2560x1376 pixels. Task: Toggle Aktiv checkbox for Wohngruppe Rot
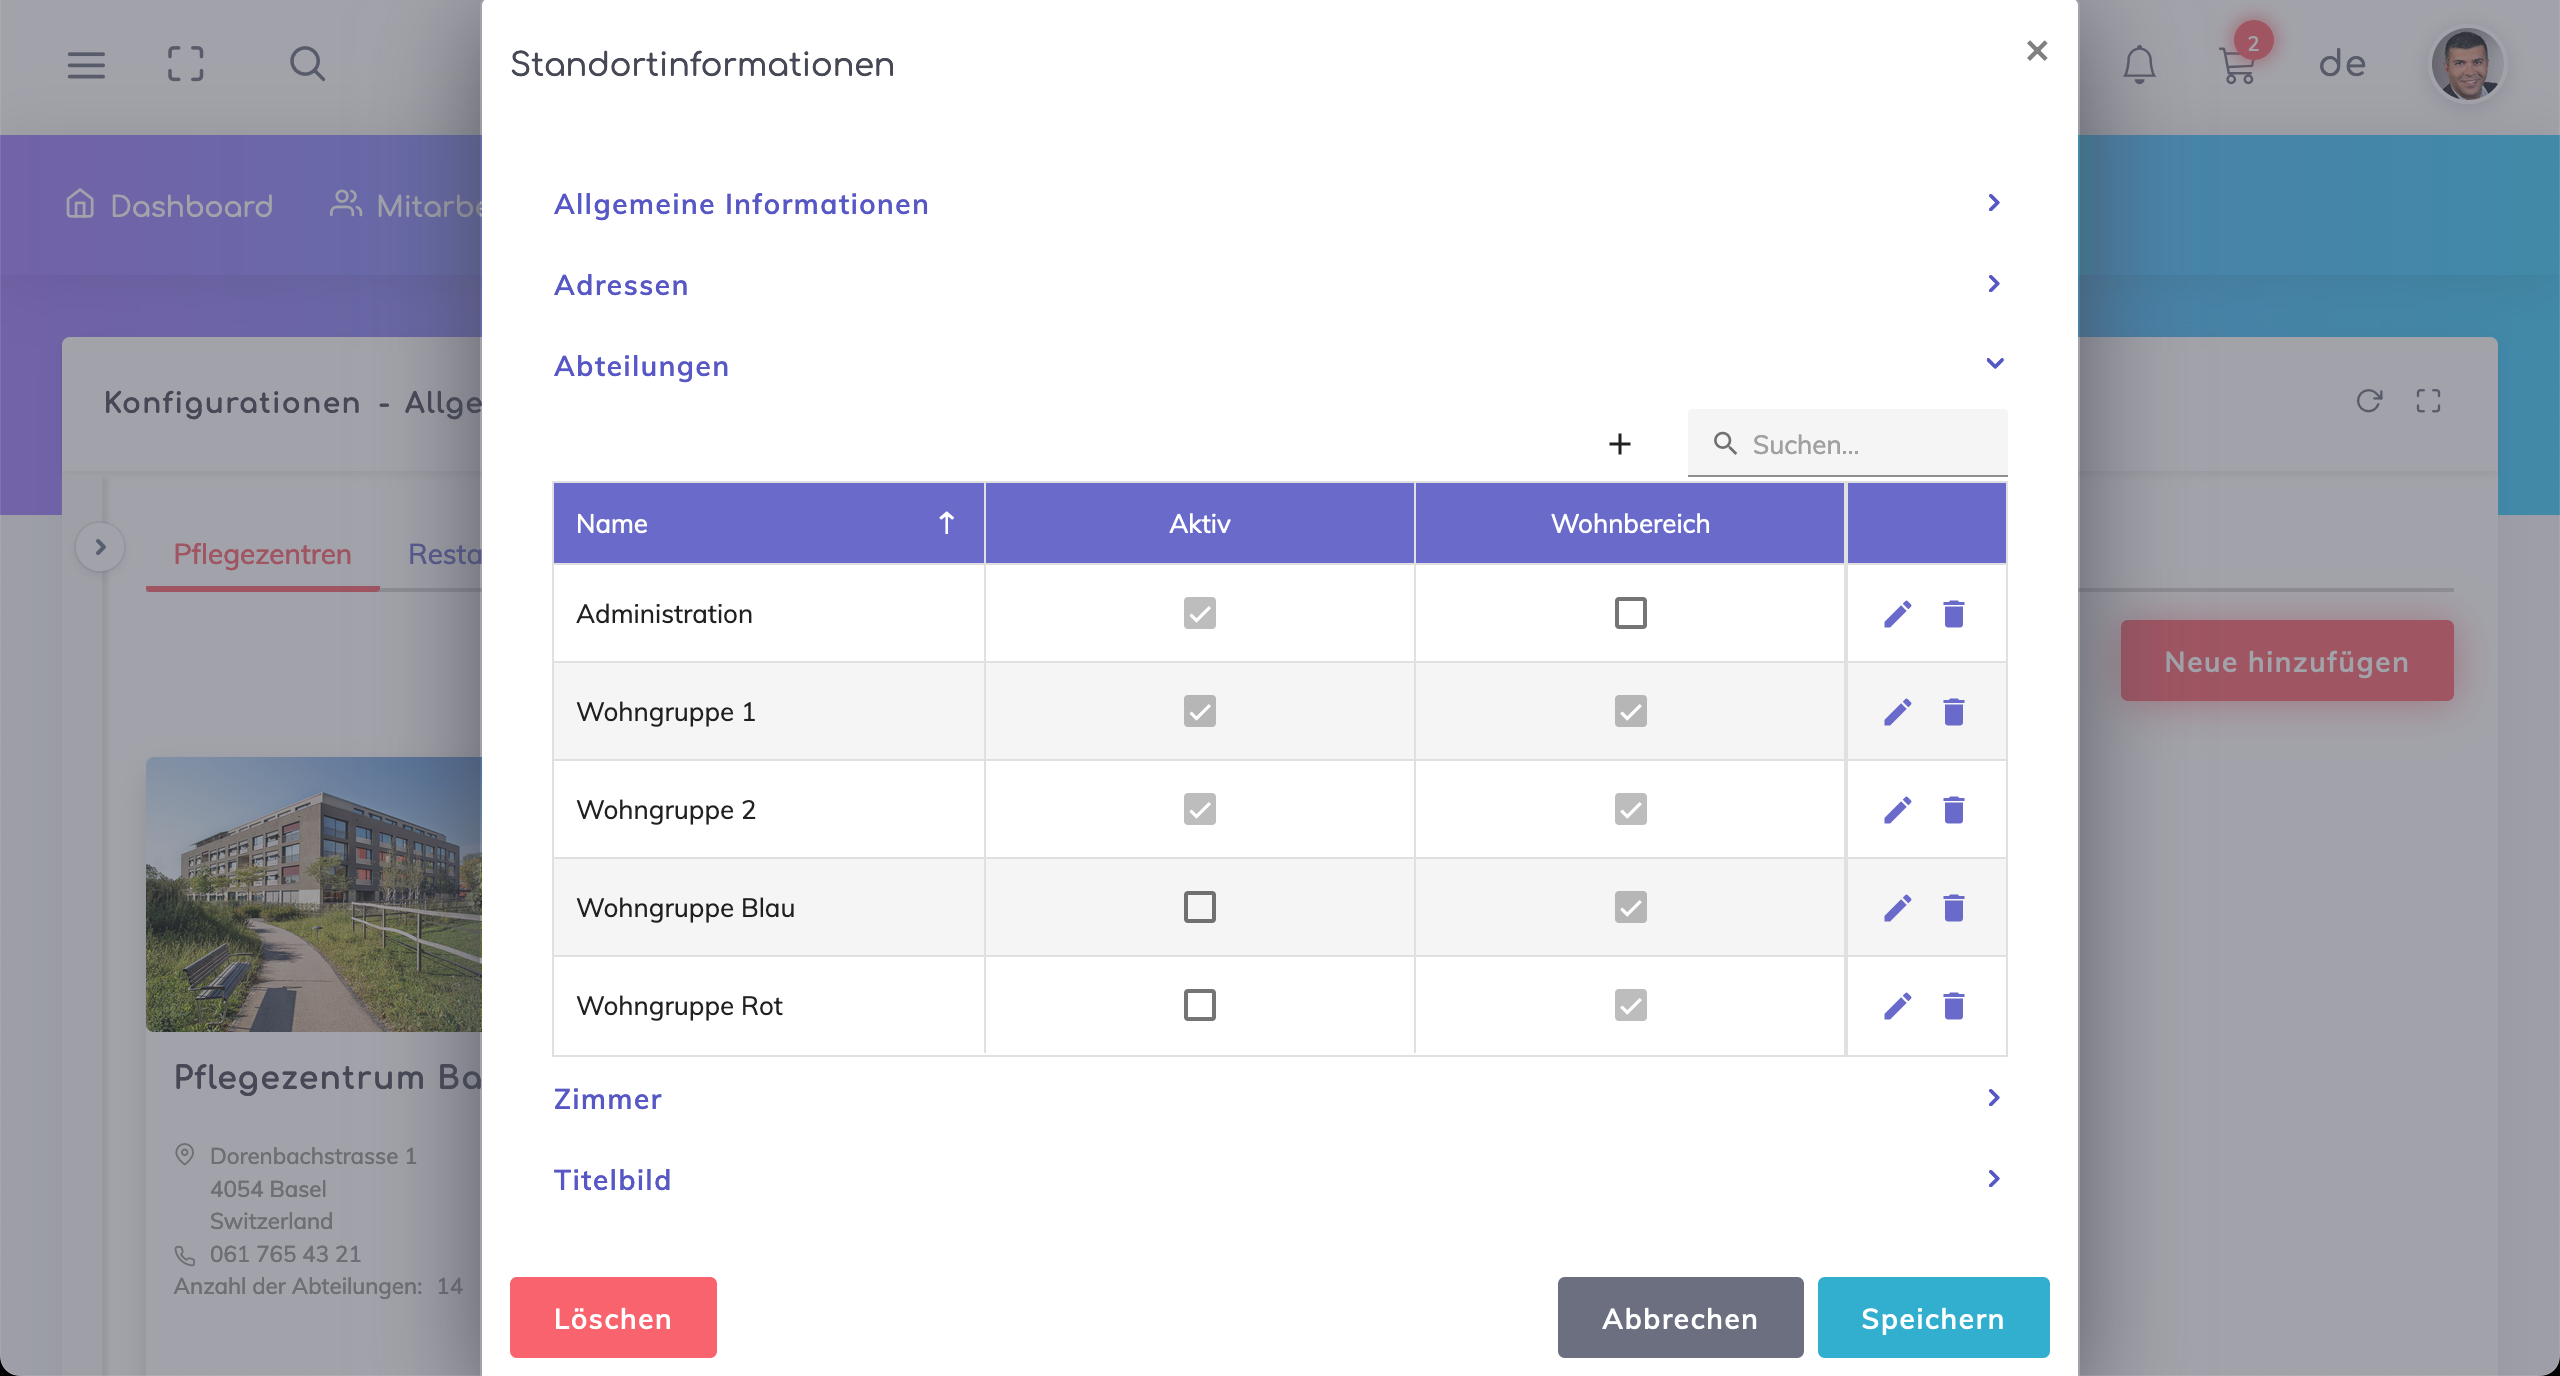[x=1199, y=1005]
